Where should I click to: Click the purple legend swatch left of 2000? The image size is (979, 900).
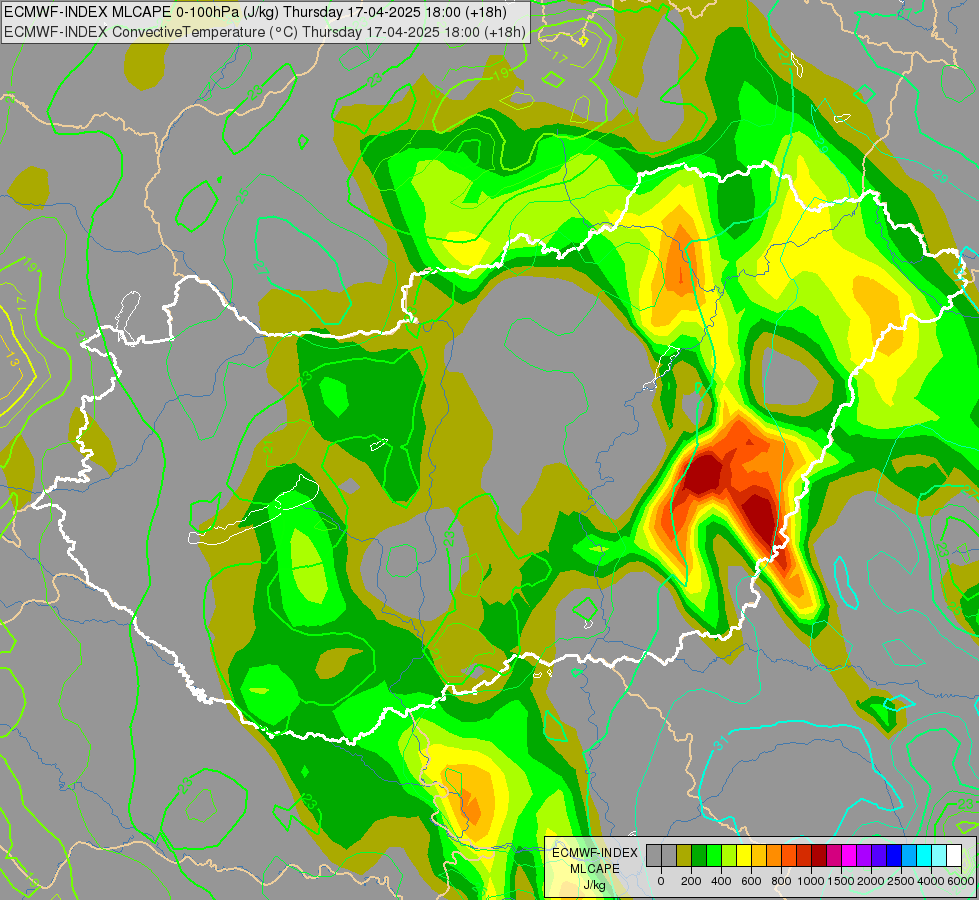click(x=865, y=855)
